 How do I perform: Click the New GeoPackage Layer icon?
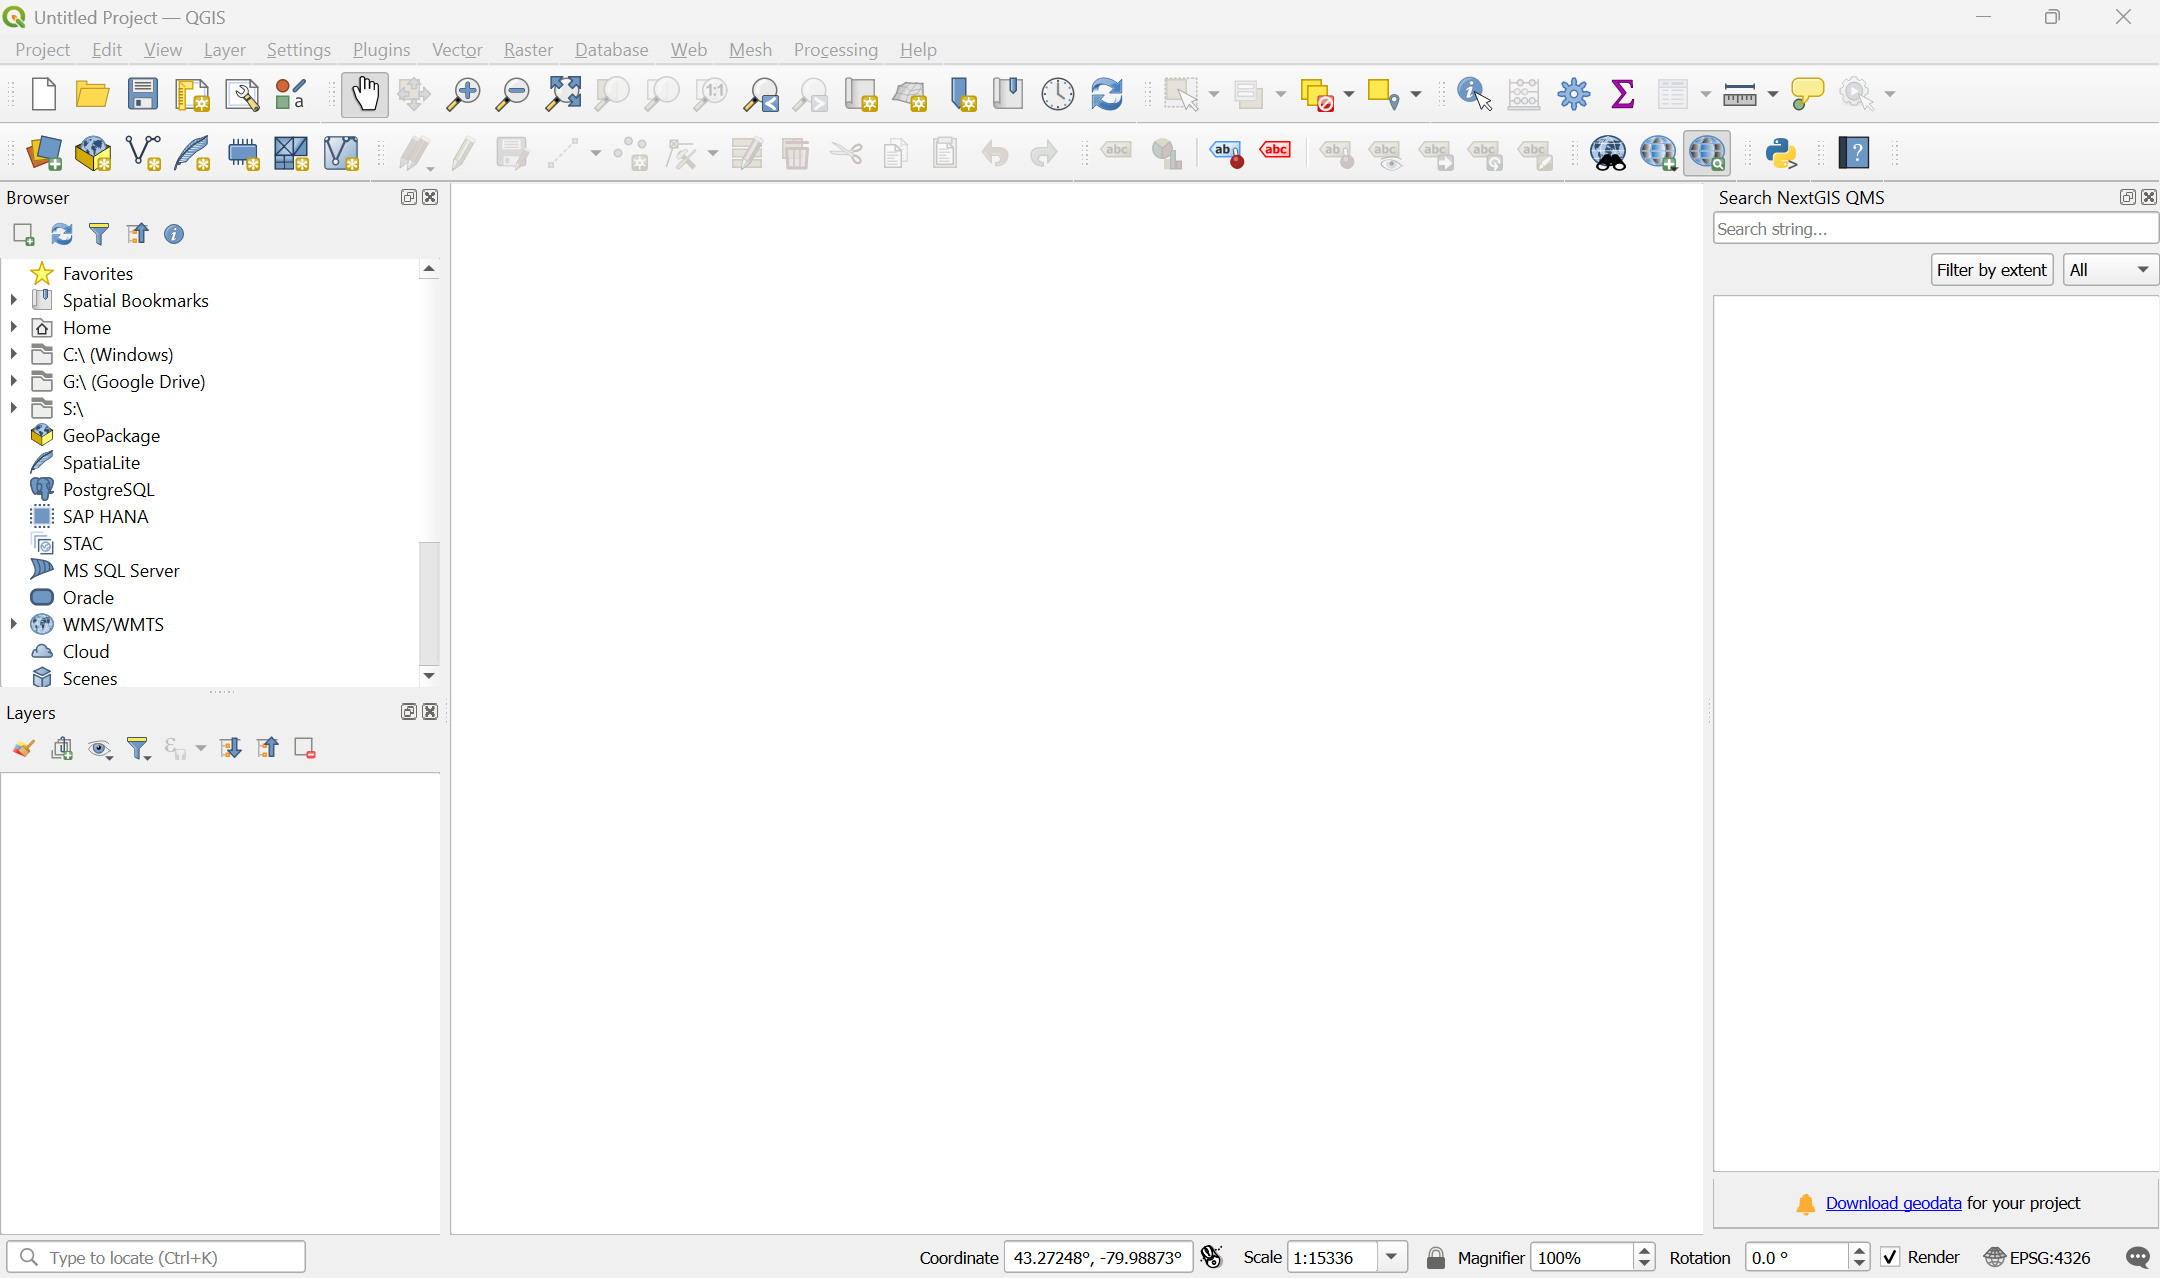tap(93, 153)
